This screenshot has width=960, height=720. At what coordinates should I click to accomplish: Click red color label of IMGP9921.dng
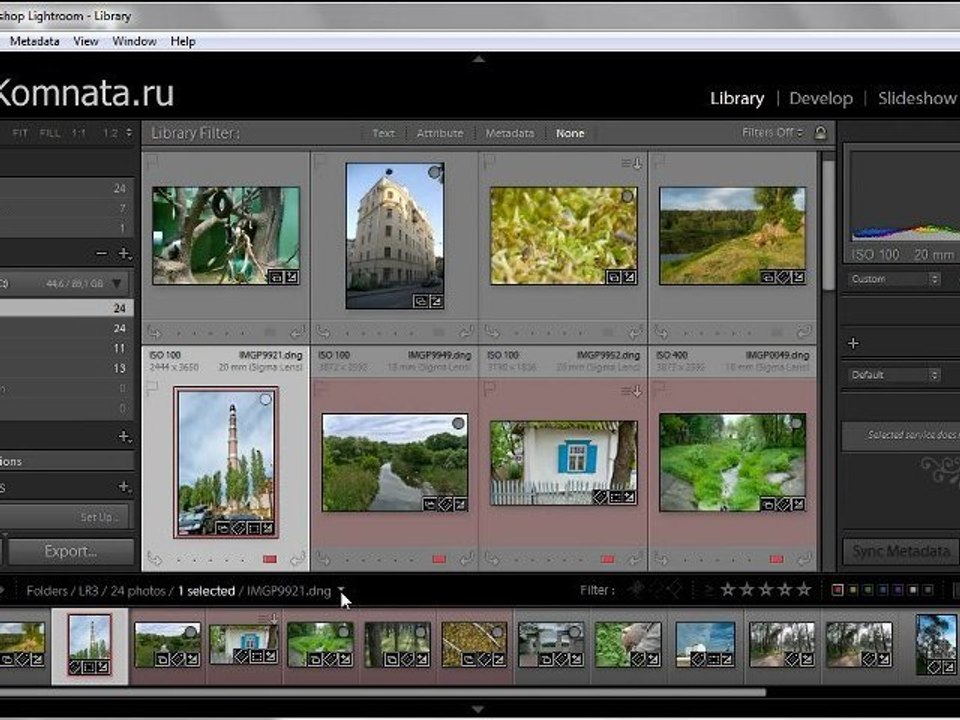click(x=269, y=559)
